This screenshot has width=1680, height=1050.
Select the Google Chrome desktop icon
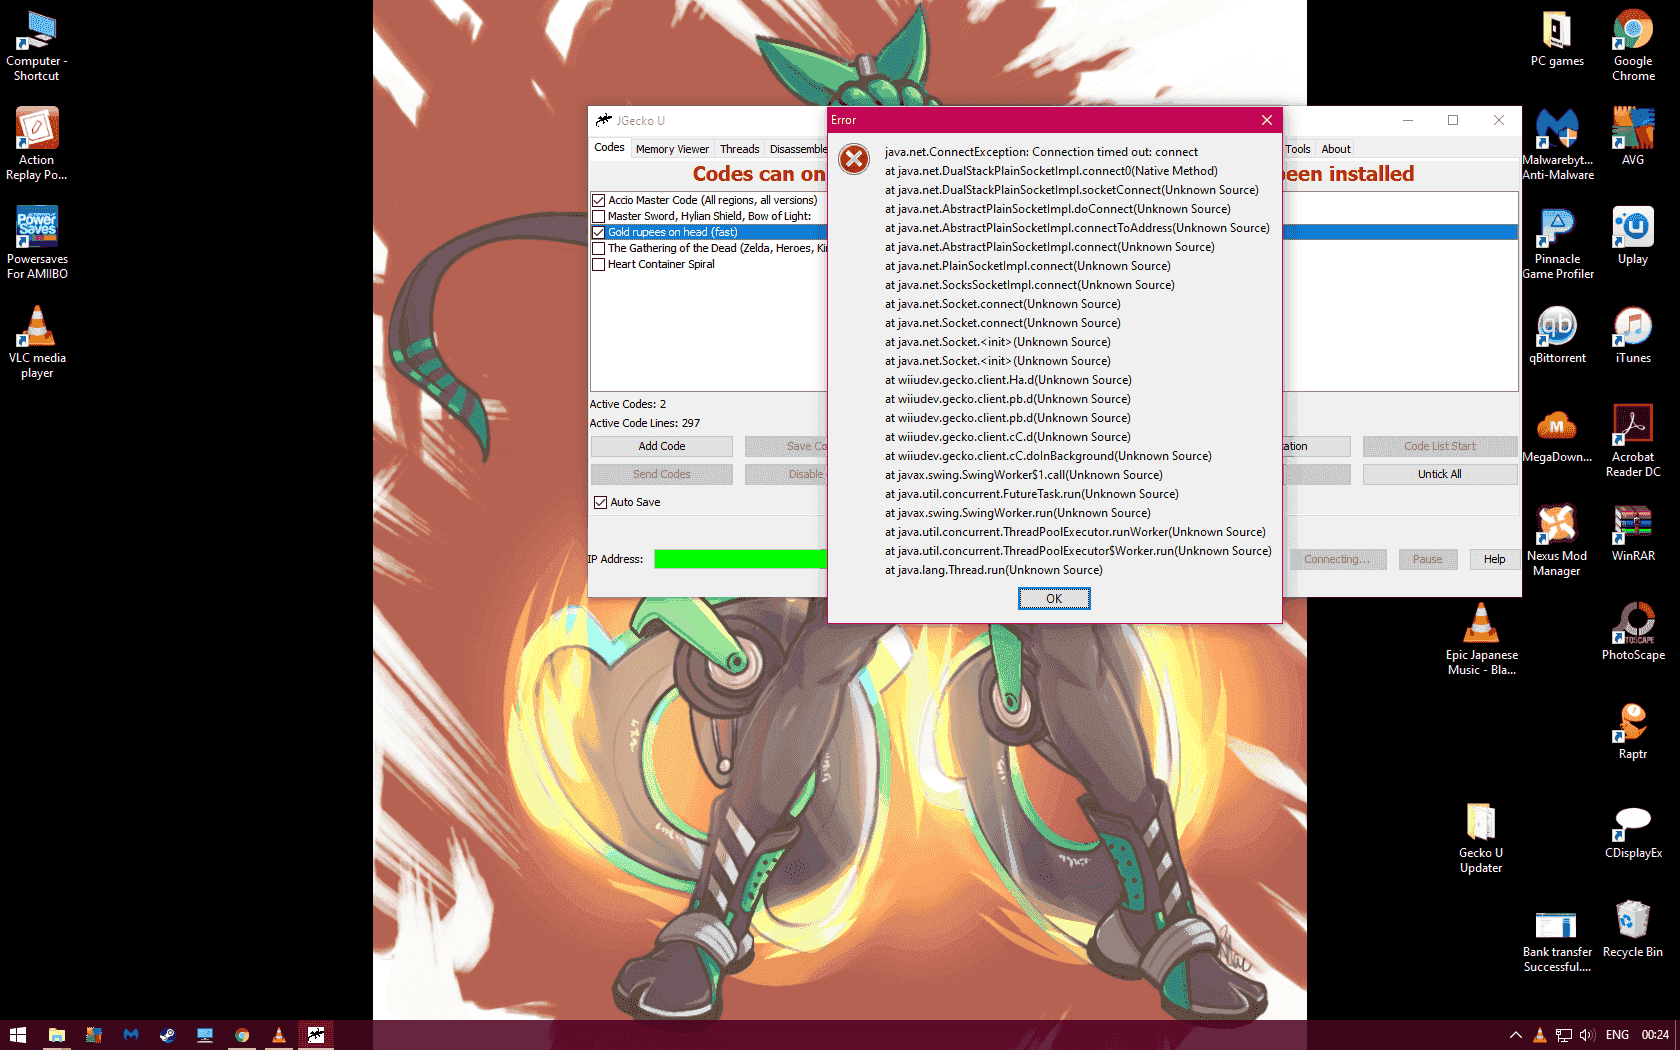[x=1633, y=46]
